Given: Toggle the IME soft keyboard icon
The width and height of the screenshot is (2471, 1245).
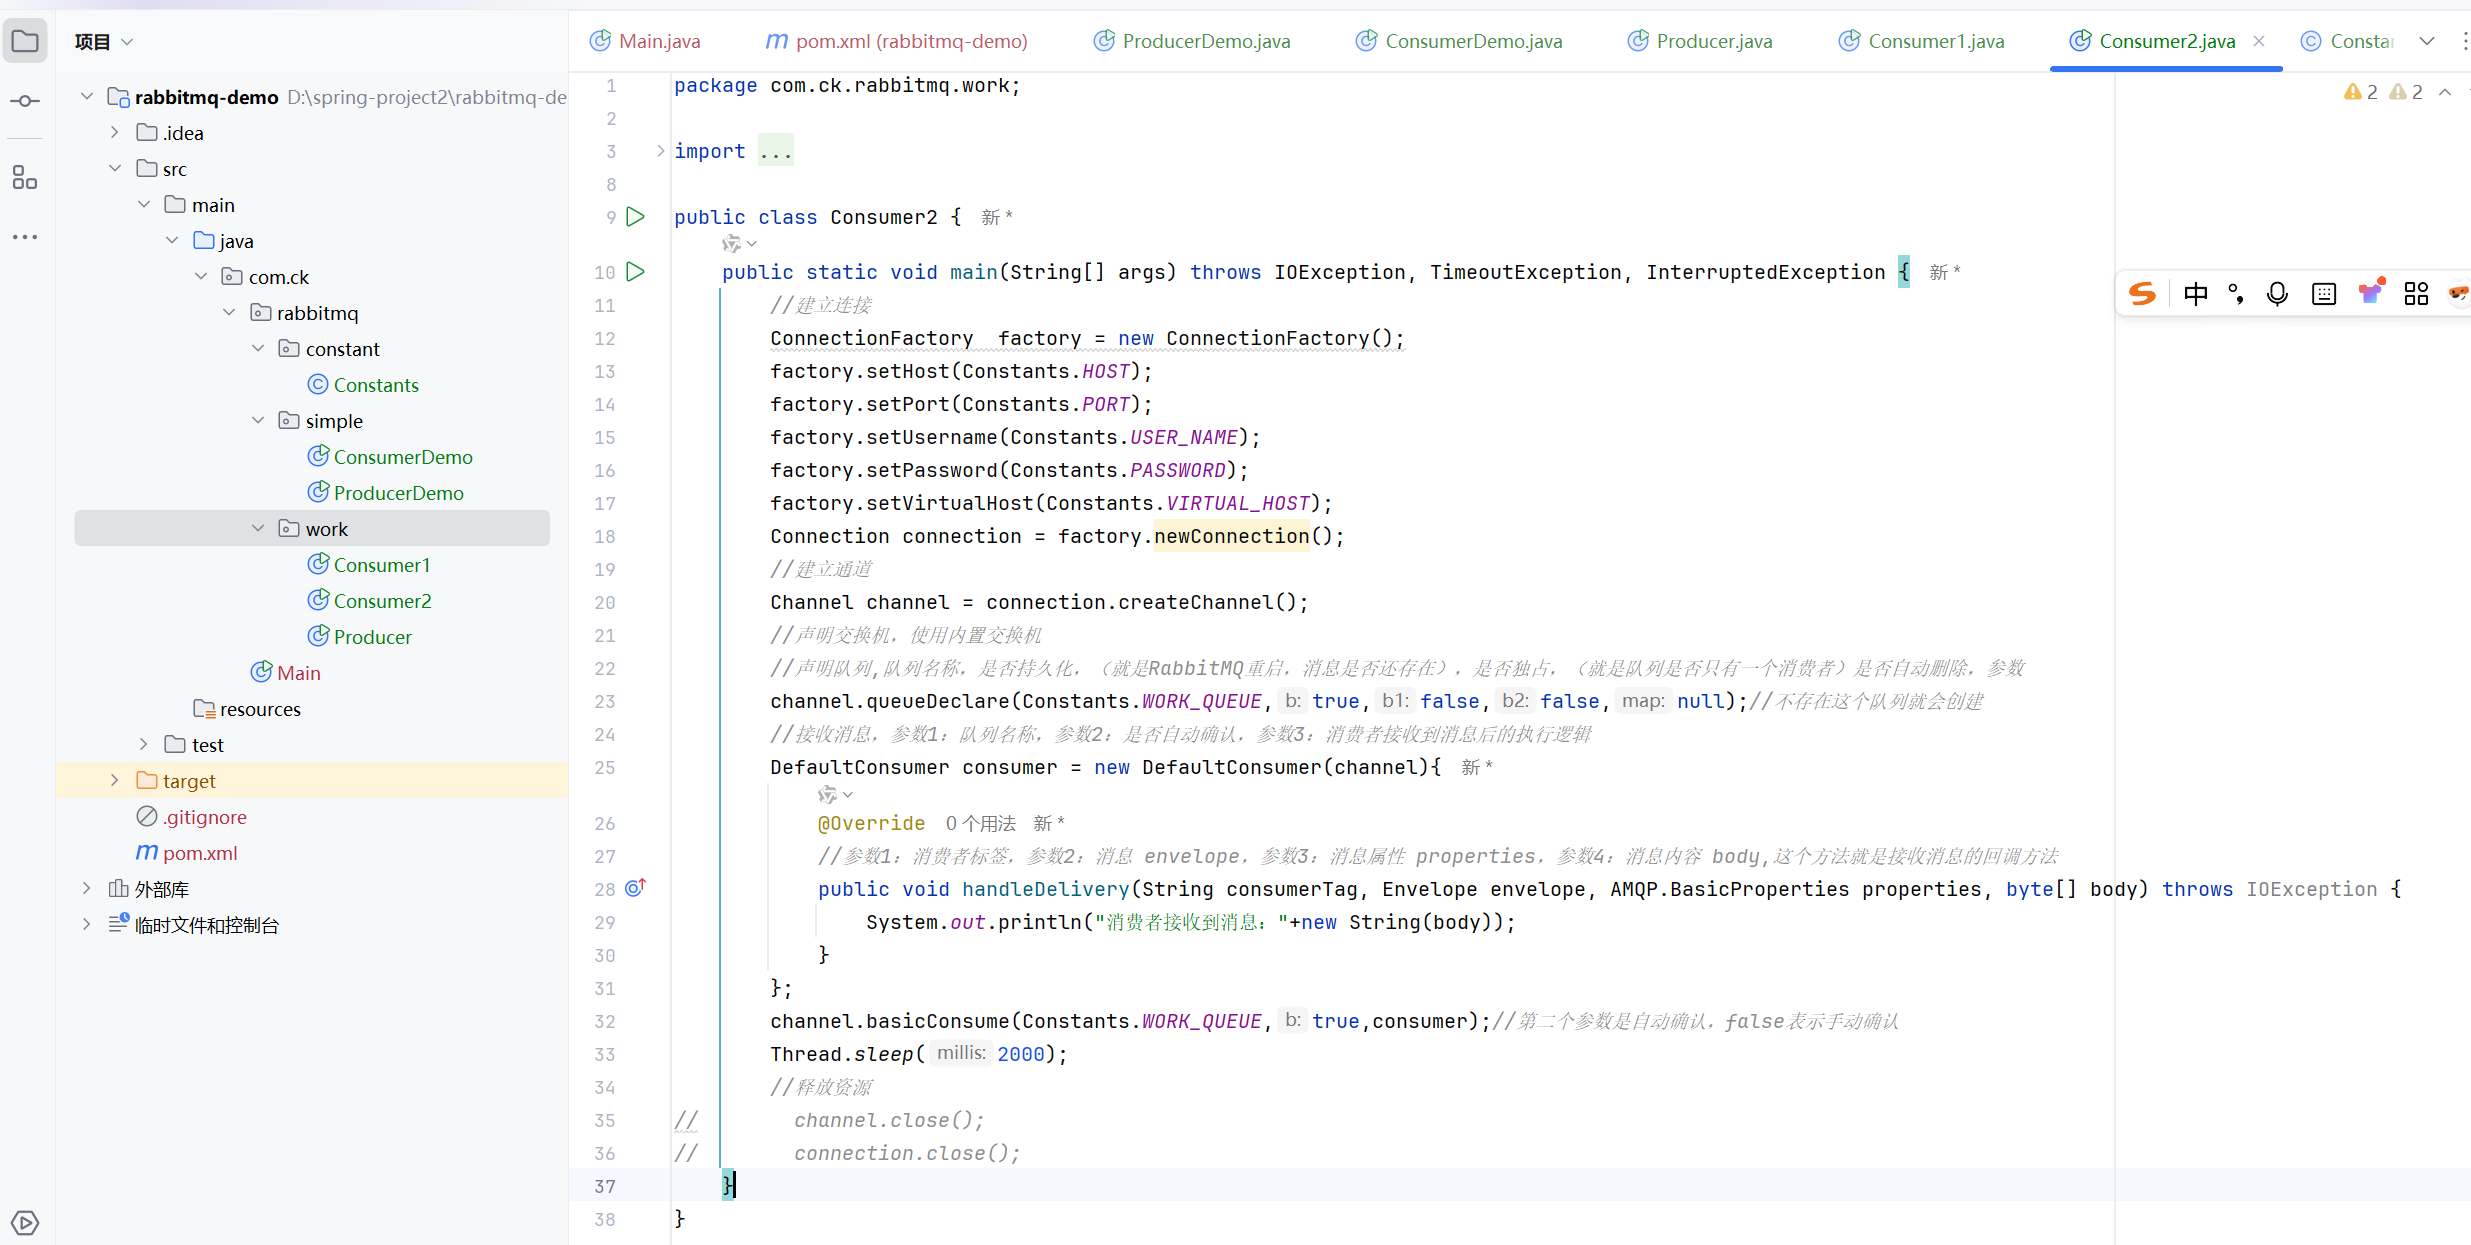Looking at the screenshot, I should (2324, 293).
